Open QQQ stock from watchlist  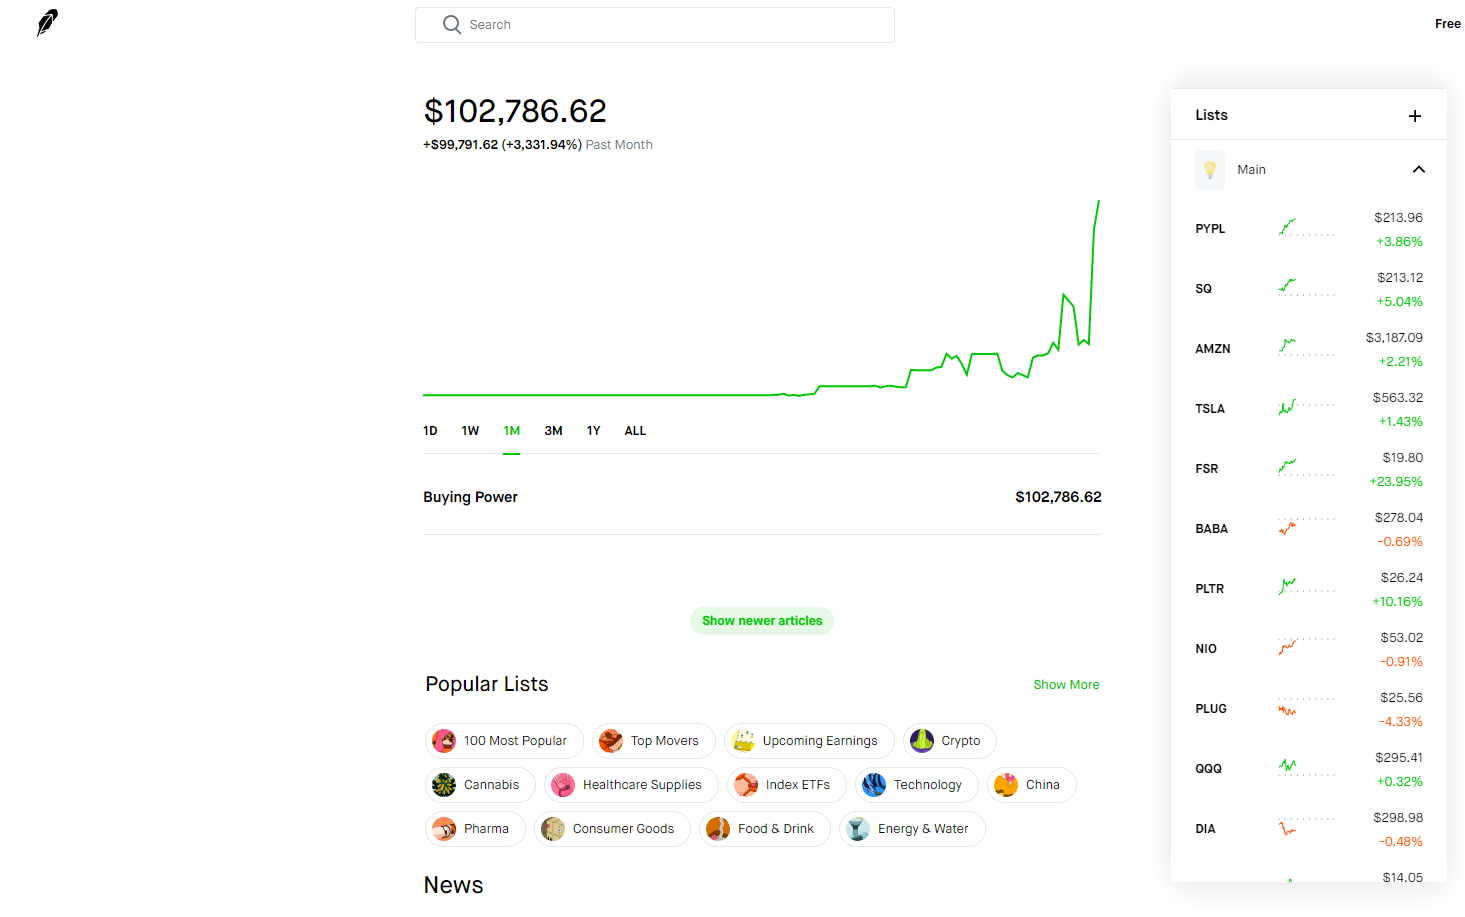click(x=1309, y=769)
